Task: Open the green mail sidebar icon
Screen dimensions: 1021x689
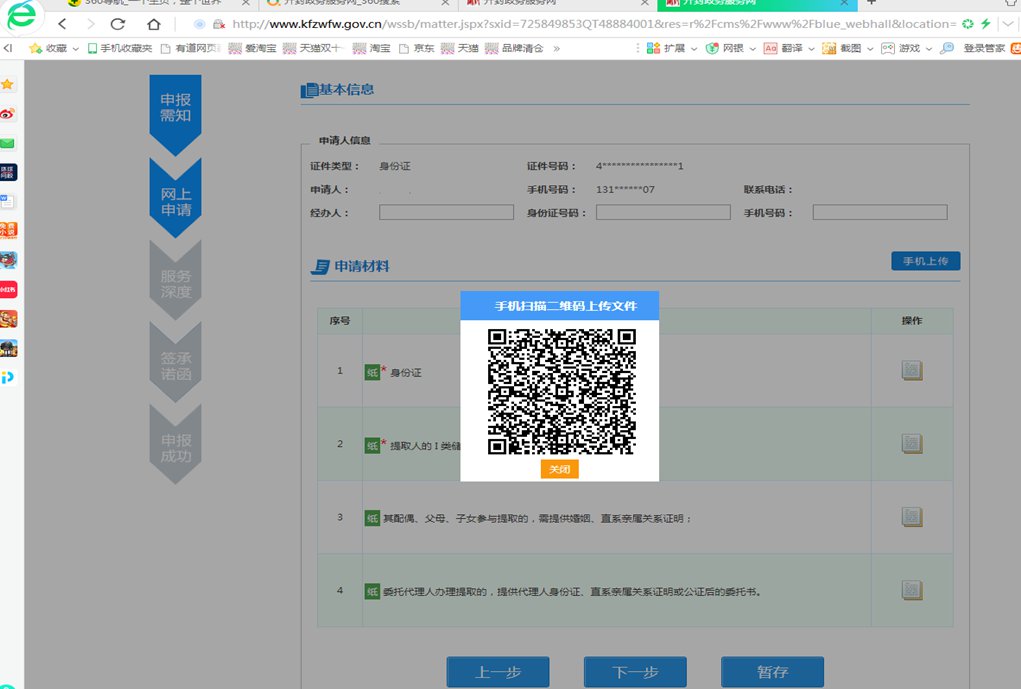Action: (x=8, y=143)
